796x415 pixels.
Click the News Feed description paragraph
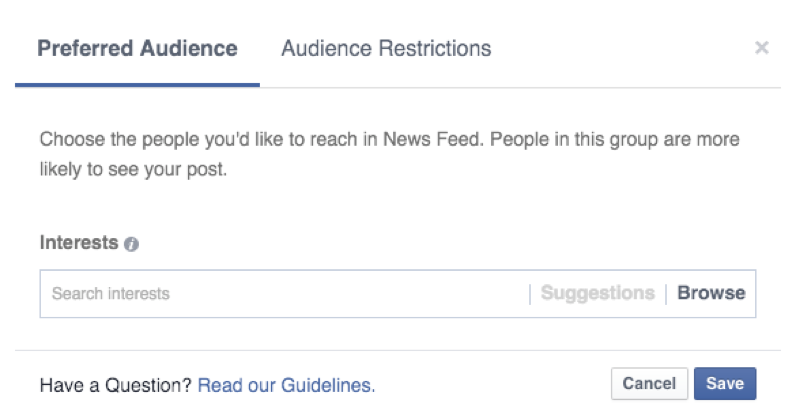pos(389,154)
